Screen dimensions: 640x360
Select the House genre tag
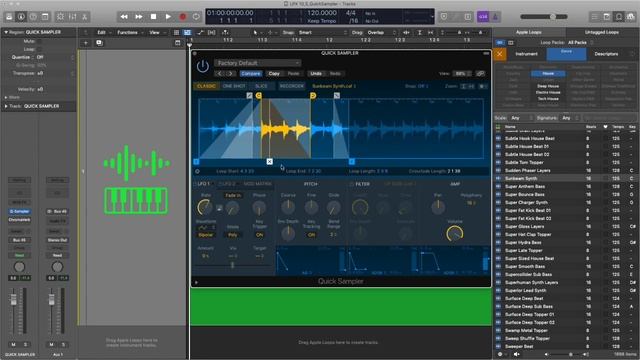coord(548,73)
